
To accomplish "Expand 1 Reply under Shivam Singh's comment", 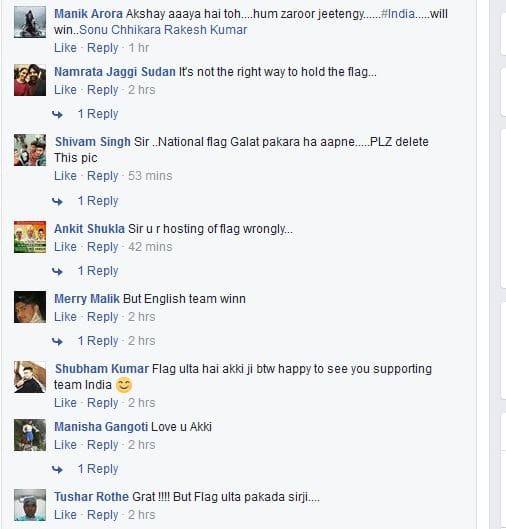I will [x=98, y=201].
